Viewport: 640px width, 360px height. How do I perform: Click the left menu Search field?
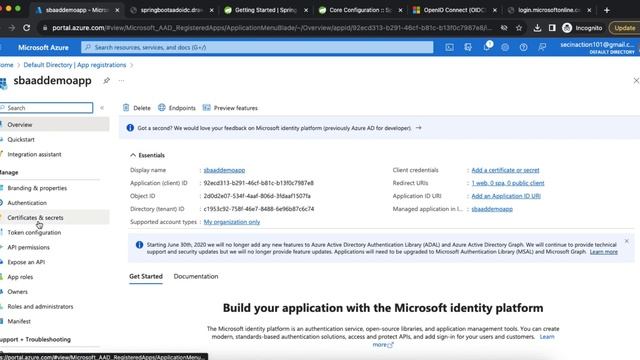(47, 108)
